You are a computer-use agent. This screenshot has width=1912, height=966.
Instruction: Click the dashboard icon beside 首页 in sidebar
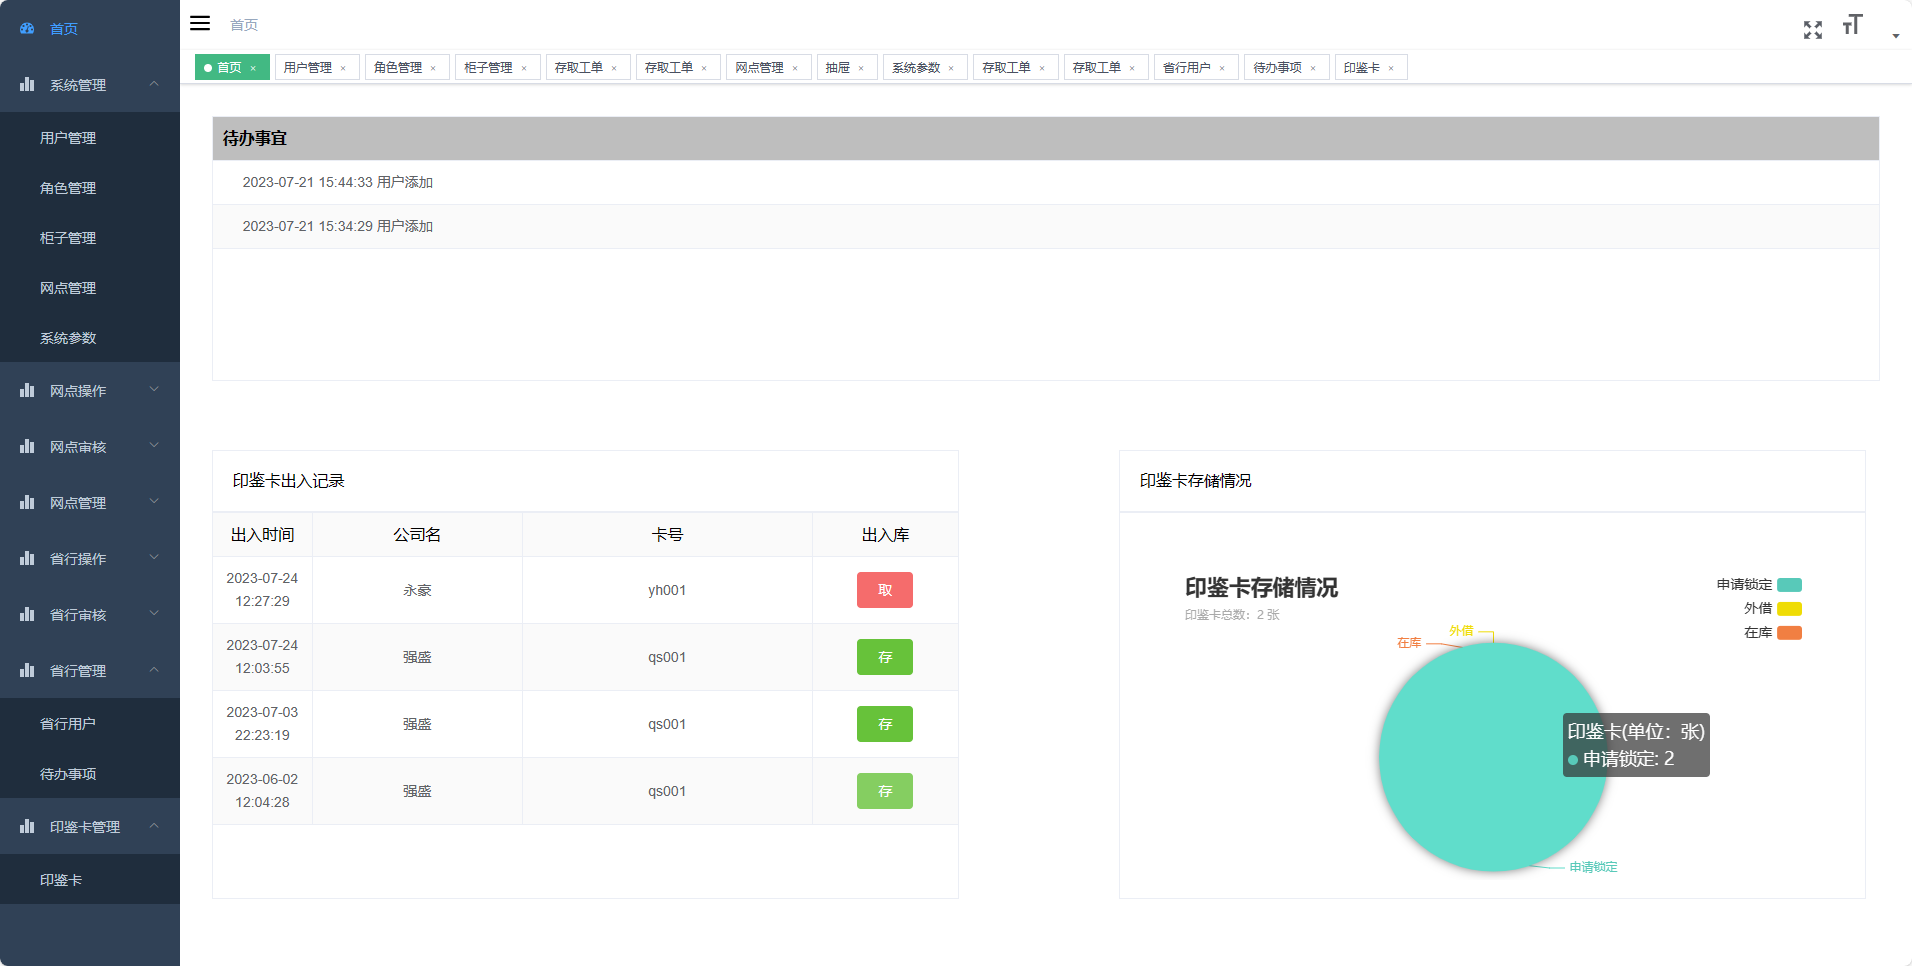27,29
